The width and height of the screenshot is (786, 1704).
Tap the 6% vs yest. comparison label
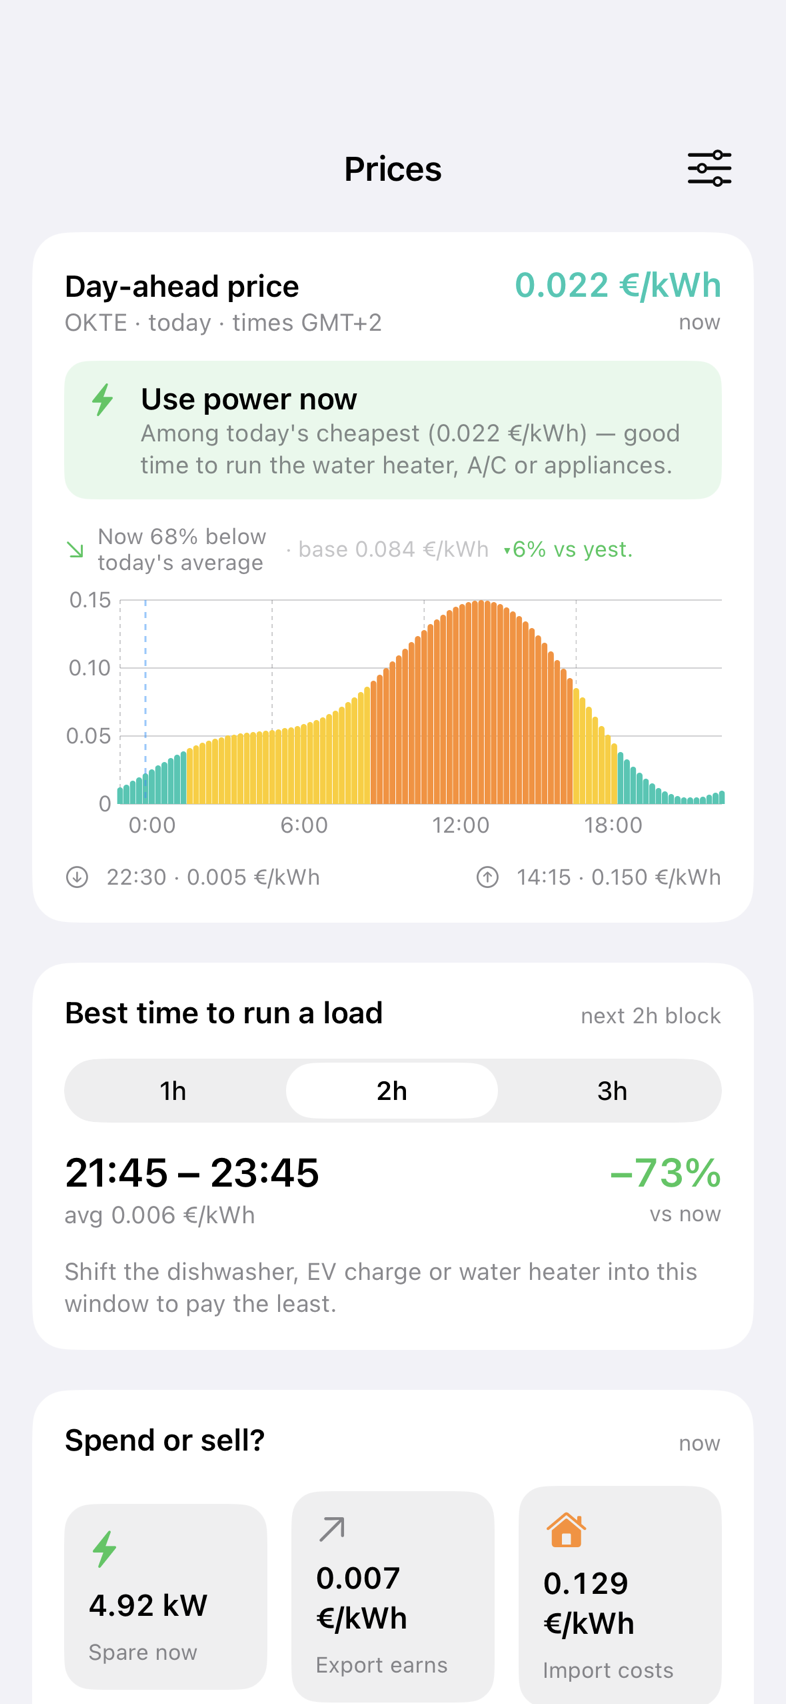tap(568, 549)
